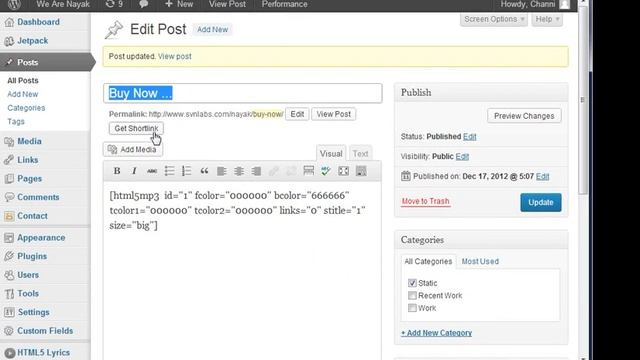Toggle italic formatting in editor toolbar

tap(134, 171)
